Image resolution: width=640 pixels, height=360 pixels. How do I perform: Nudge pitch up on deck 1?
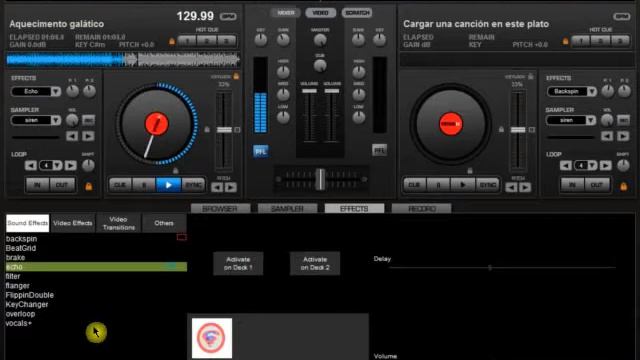point(231,187)
